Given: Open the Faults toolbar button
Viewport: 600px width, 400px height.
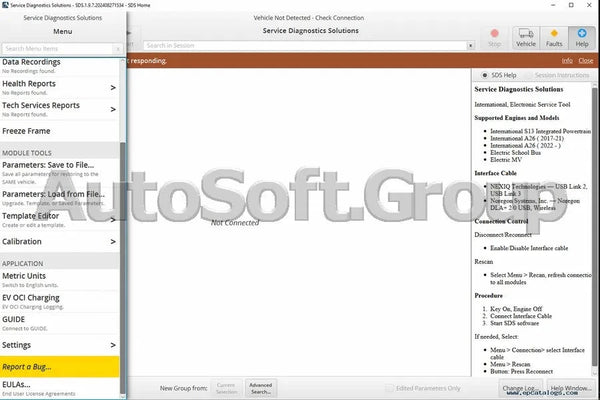Looking at the screenshot, I should 554,38.
